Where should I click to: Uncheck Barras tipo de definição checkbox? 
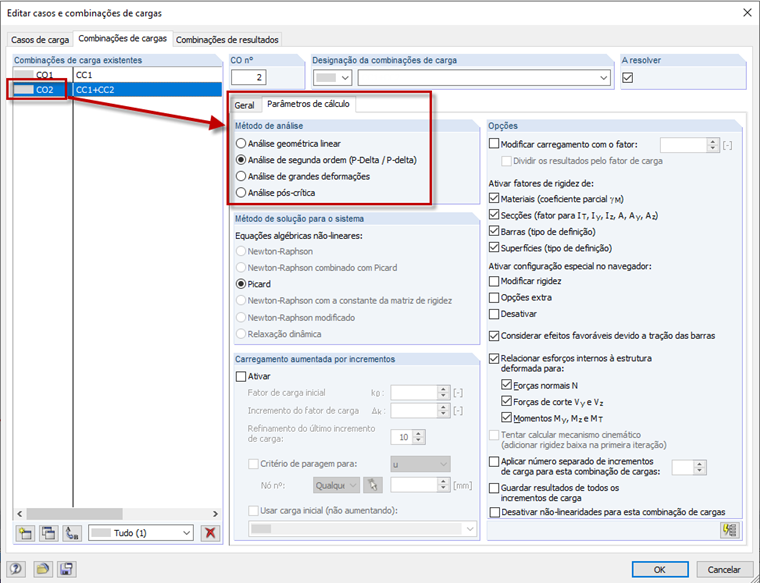(494, 231)
